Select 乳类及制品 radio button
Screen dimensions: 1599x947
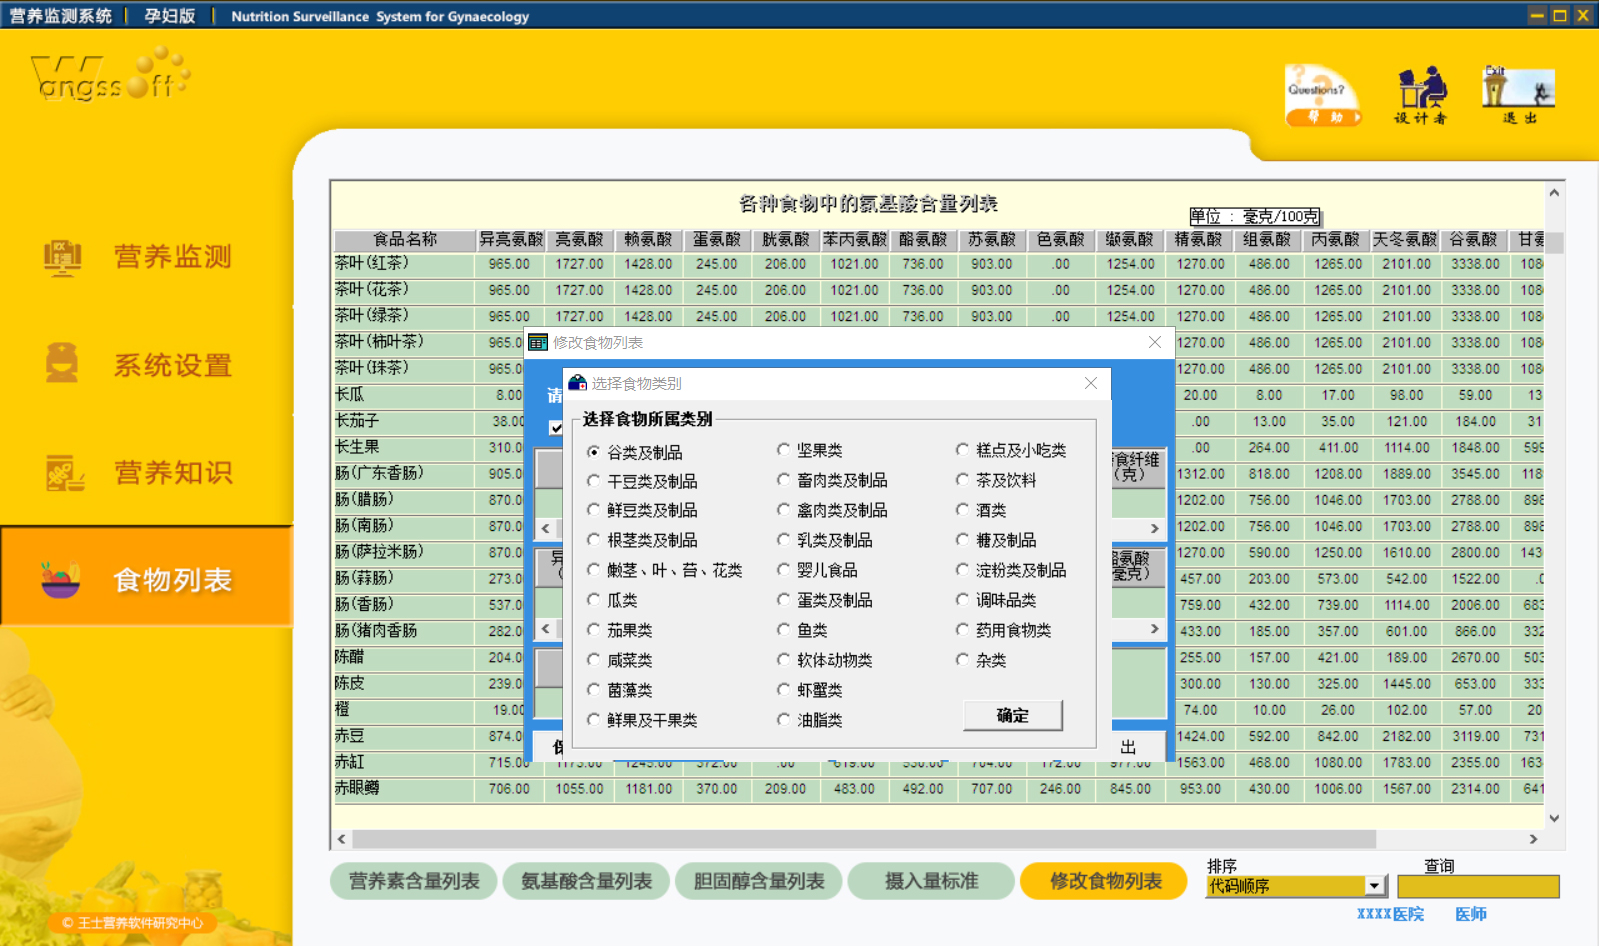784,540
